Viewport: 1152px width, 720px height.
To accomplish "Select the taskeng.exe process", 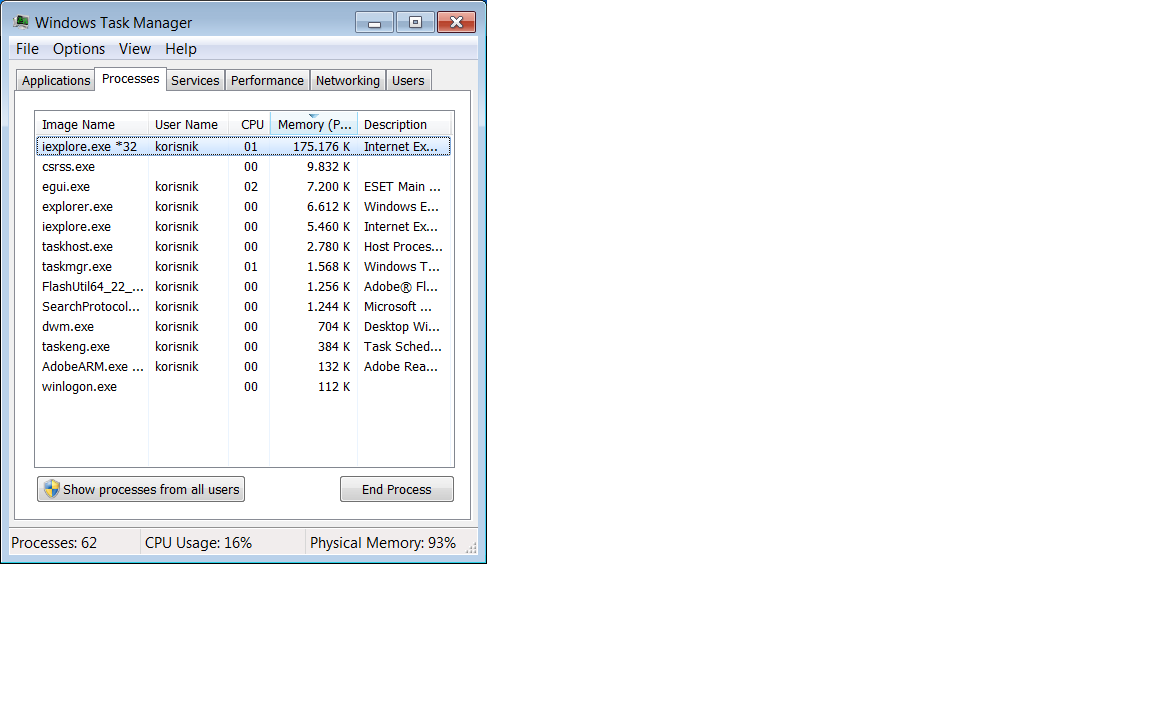I will point(243,347).
